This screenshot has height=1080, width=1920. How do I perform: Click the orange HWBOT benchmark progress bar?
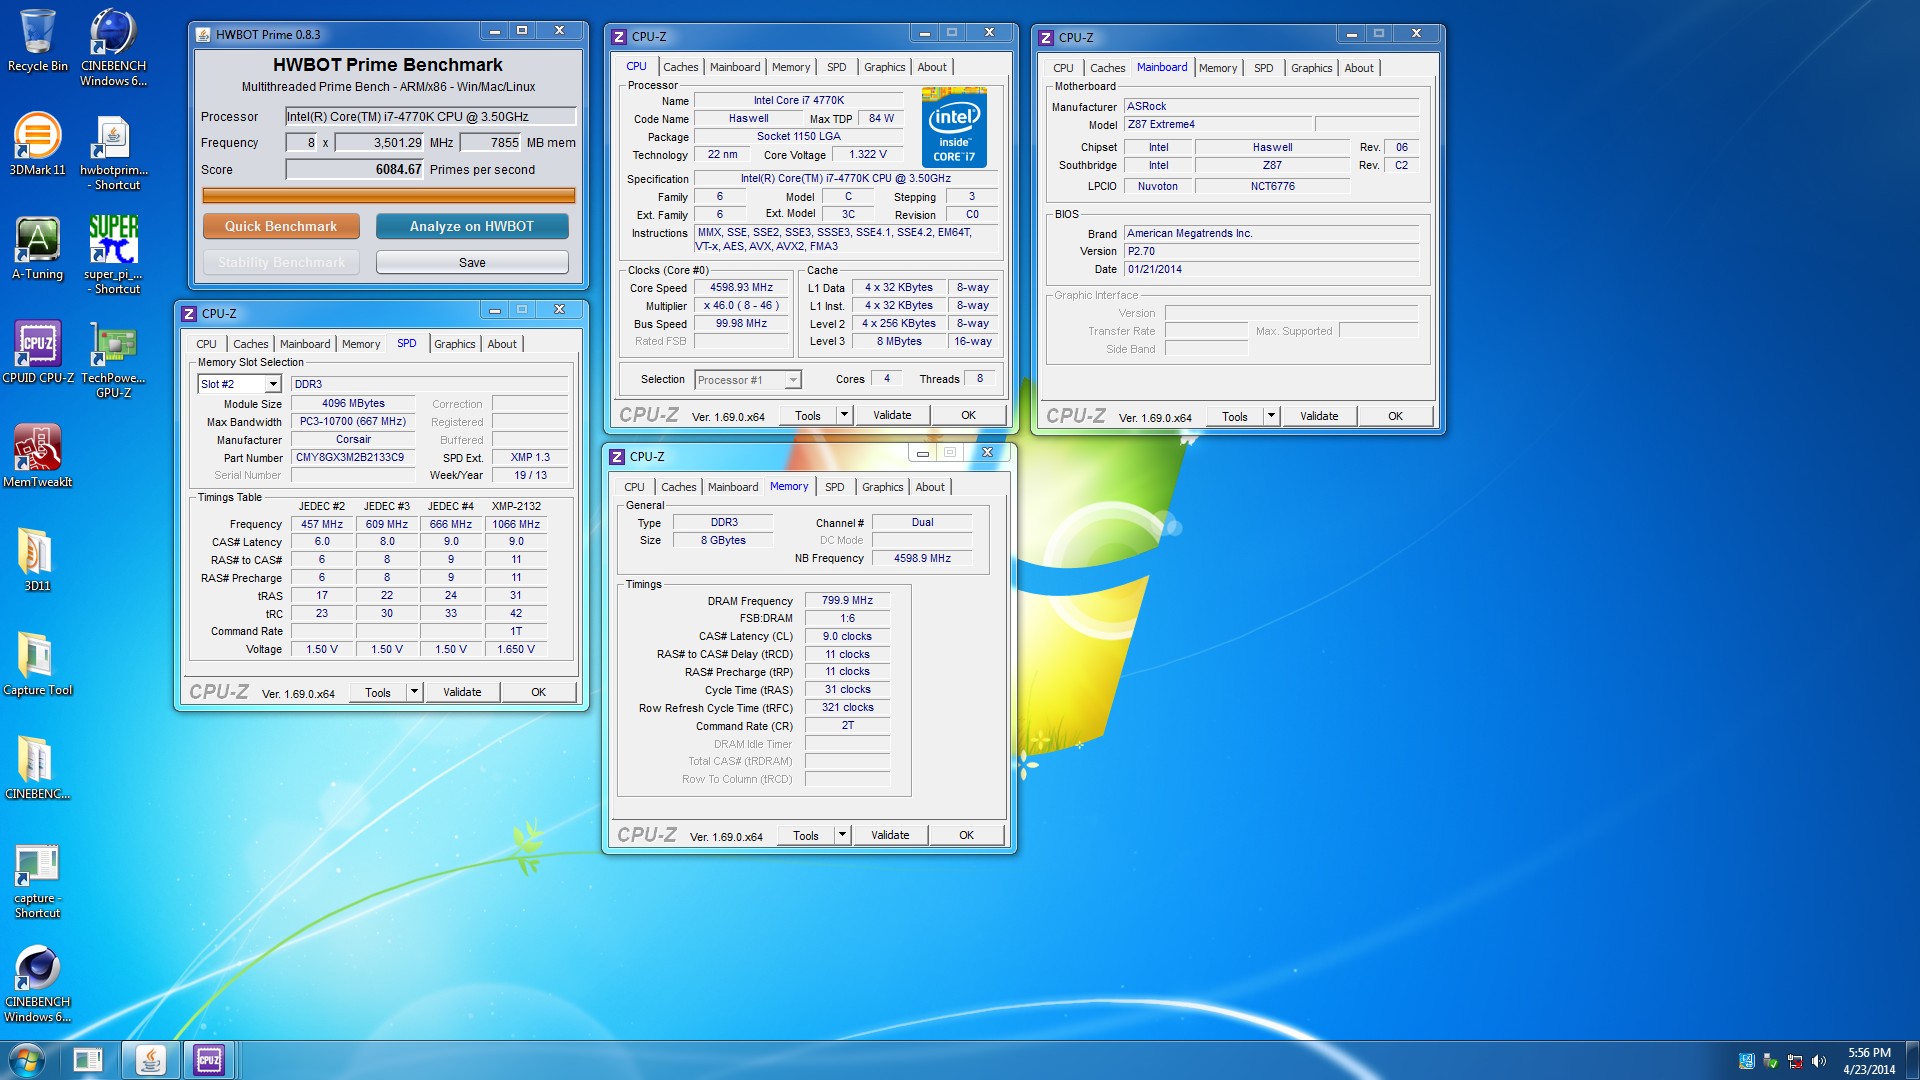click(388, 195)
